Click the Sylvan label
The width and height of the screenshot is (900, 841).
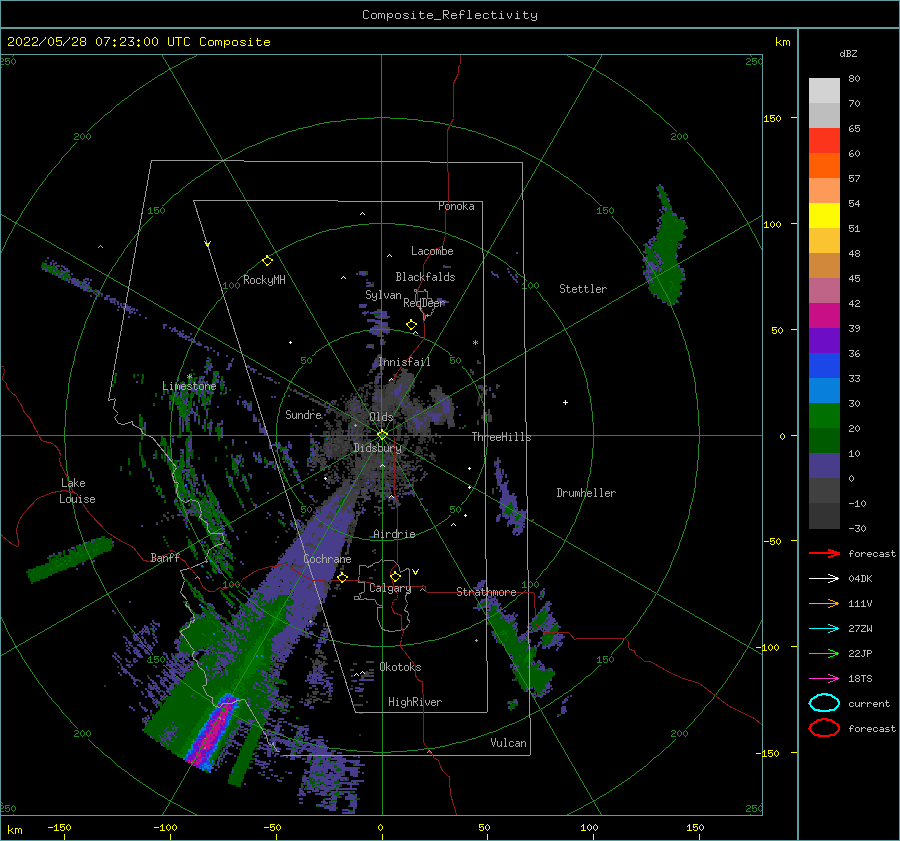383,295
